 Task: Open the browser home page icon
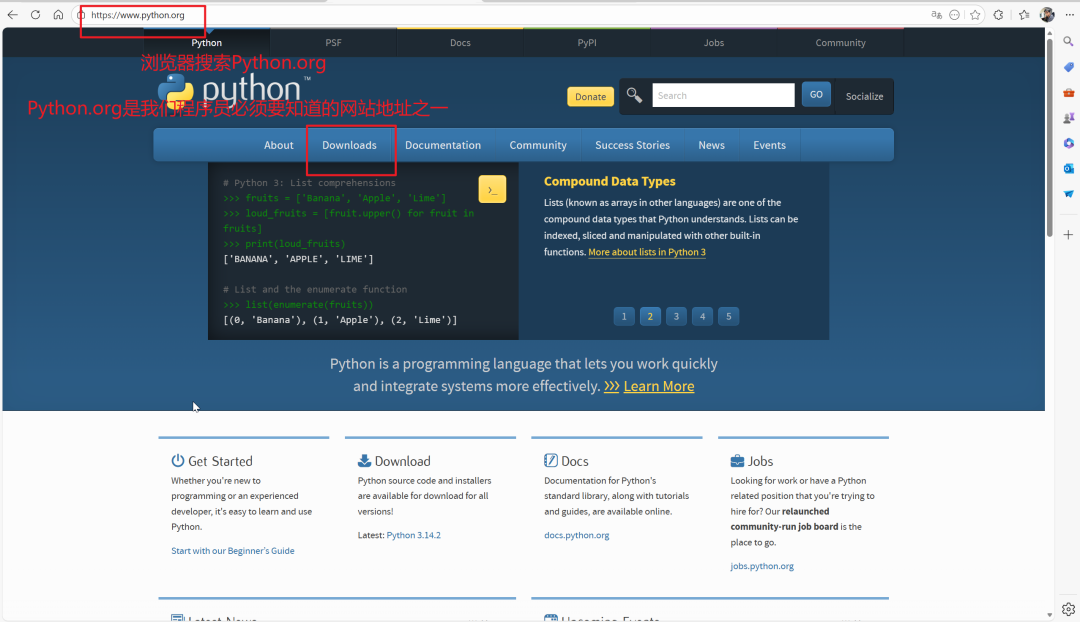[x=58, y=14]
